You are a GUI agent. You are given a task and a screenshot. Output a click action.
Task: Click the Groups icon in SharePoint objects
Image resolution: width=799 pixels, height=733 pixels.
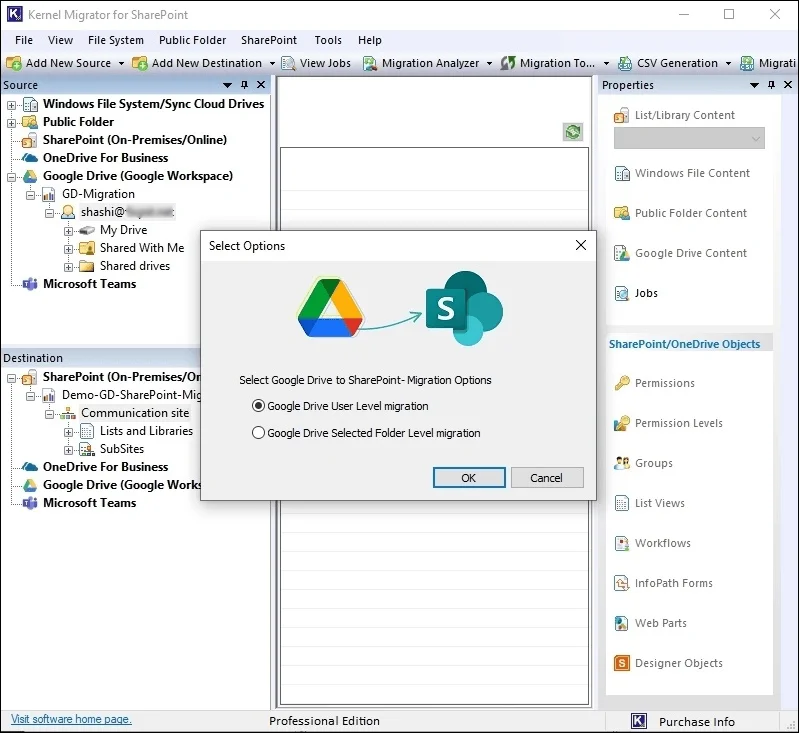click(622, 463)
